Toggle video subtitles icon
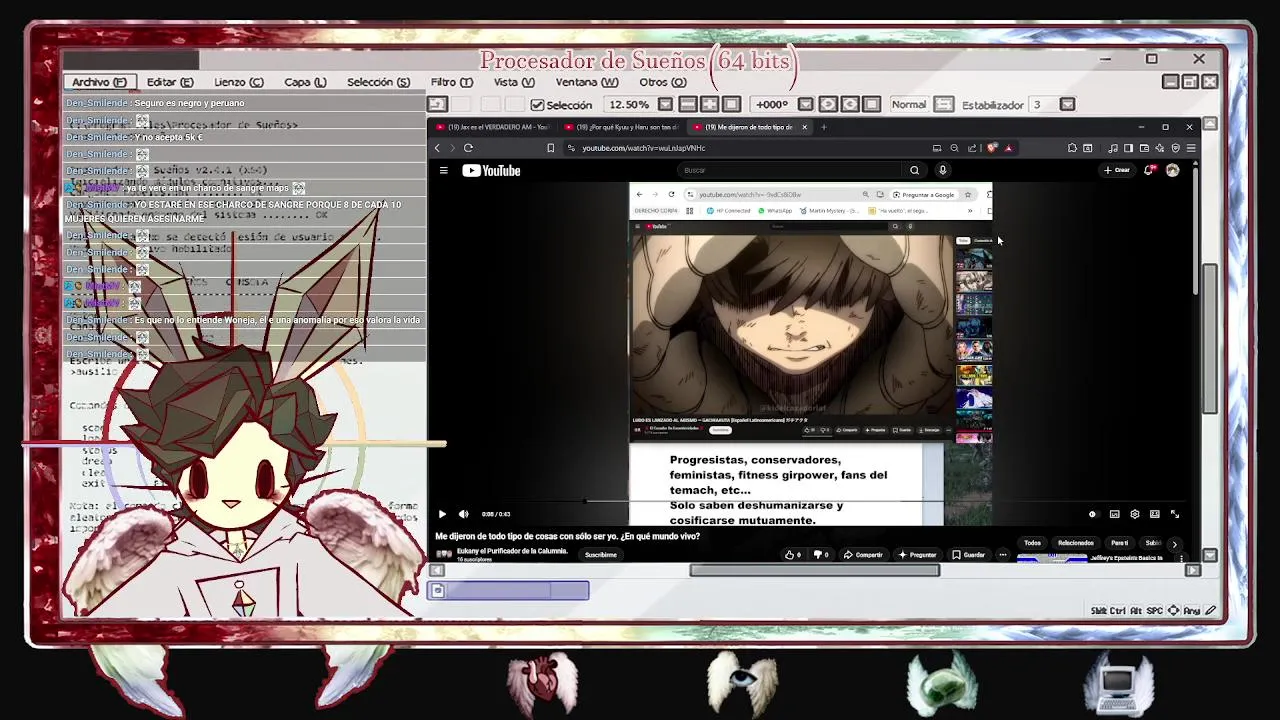 point(1114,514)
